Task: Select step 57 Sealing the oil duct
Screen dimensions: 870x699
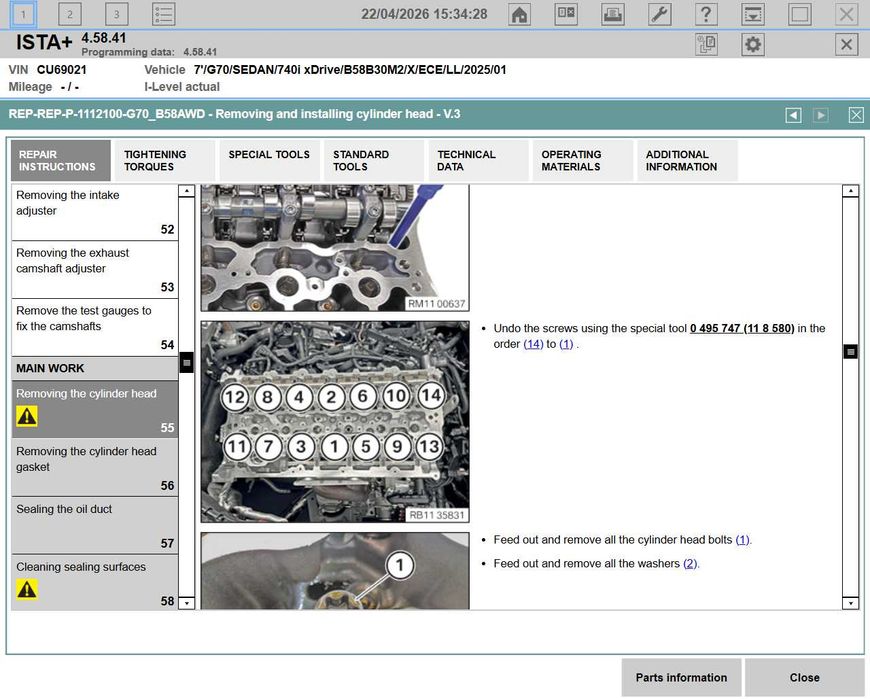Action: (x=95, y=525)
